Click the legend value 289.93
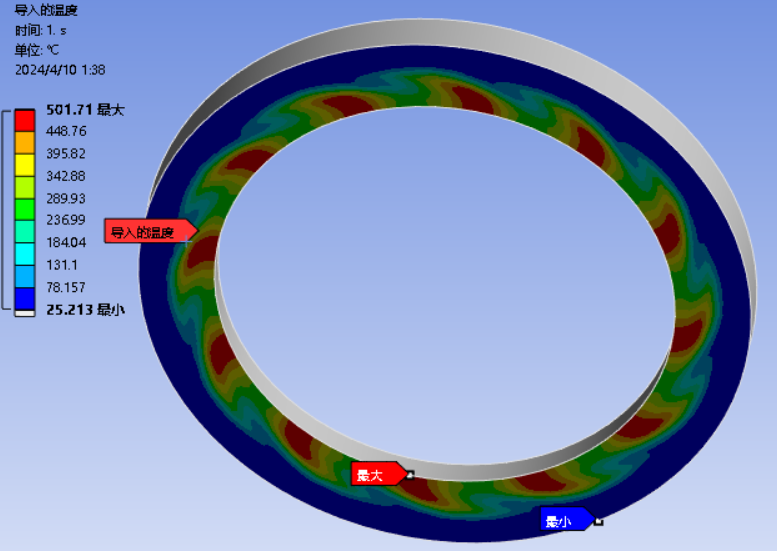 point(66,198)
